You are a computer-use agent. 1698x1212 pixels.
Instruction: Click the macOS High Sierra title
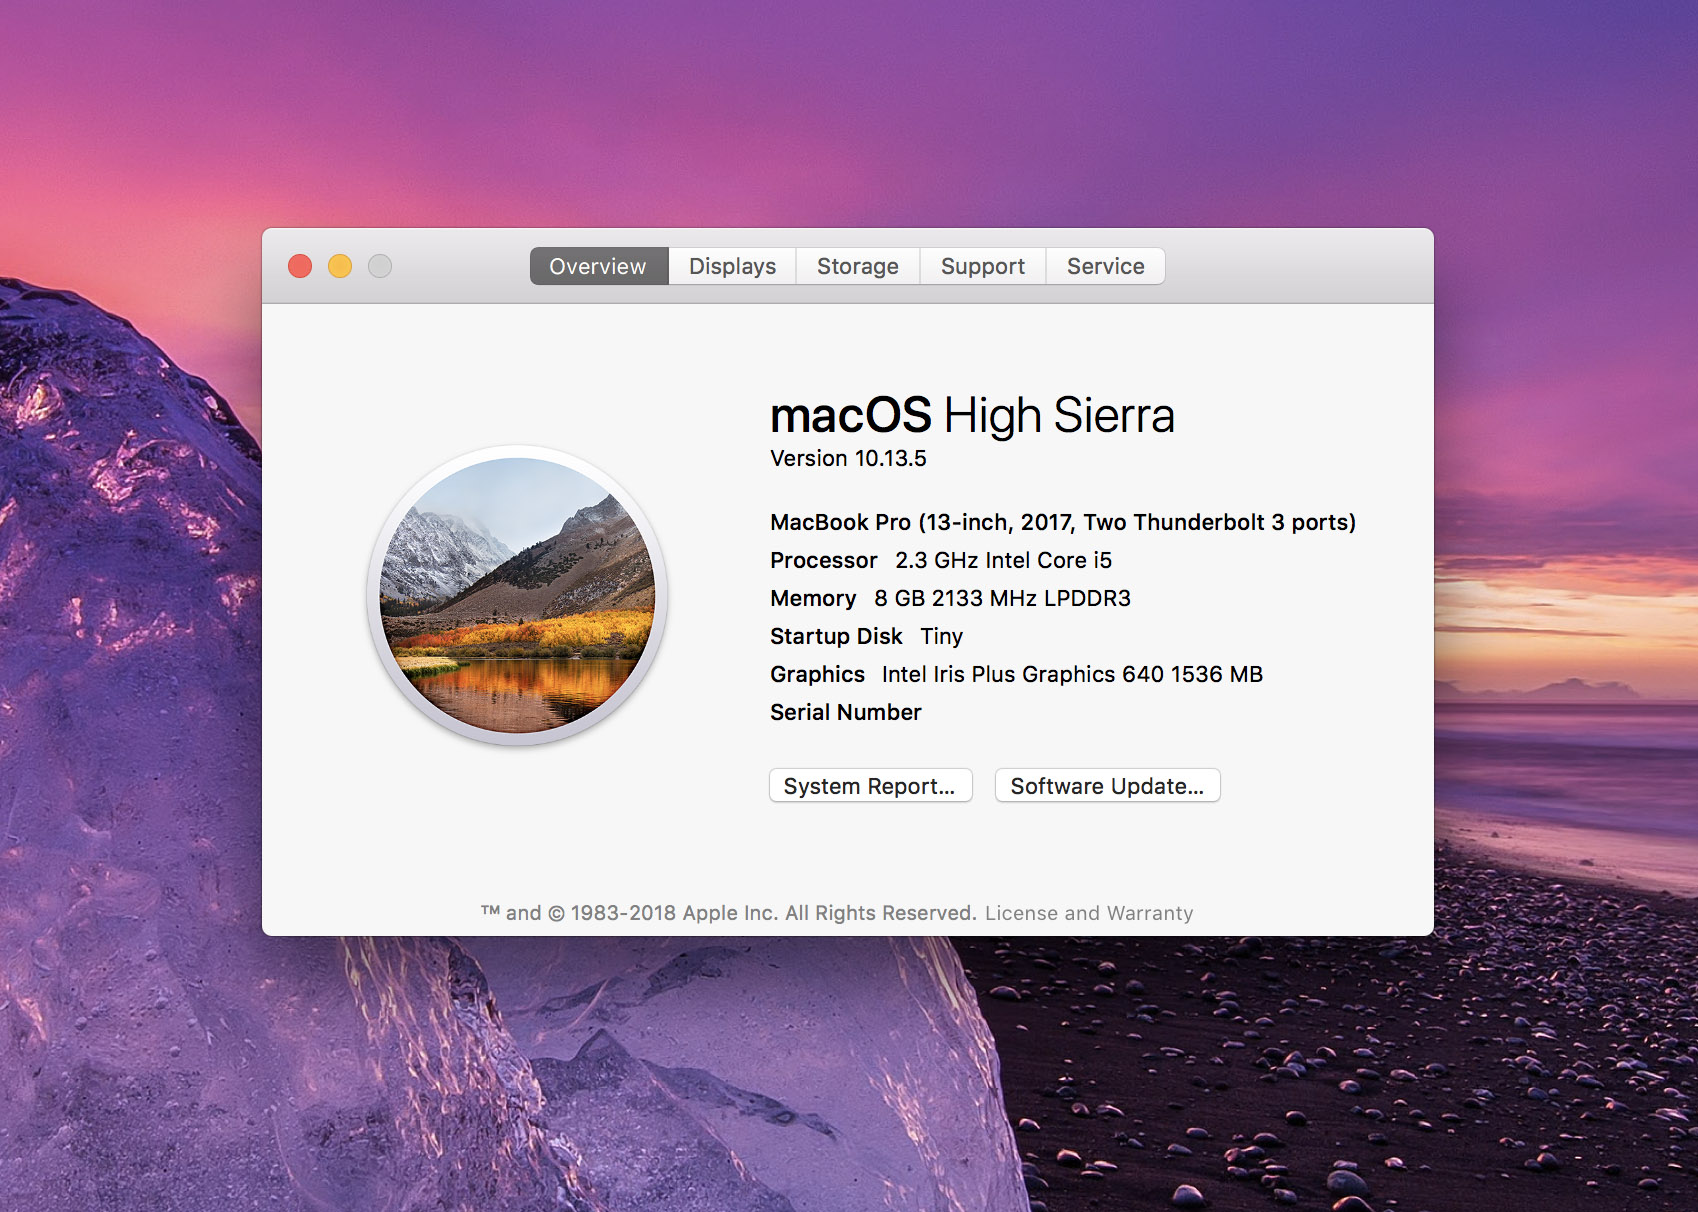coord(972,415)
